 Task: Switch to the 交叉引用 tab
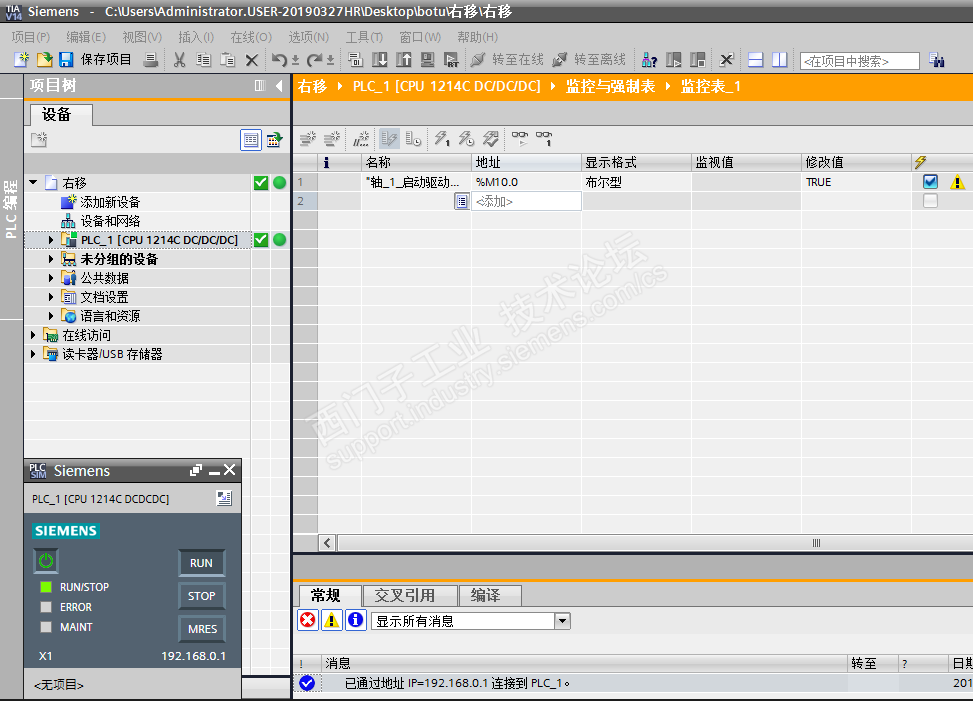point(410,596)
